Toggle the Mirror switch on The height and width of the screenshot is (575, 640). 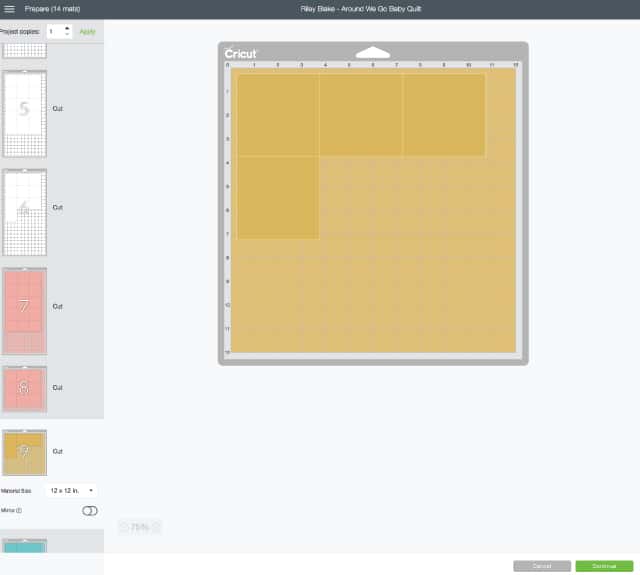tap(89, 511)
